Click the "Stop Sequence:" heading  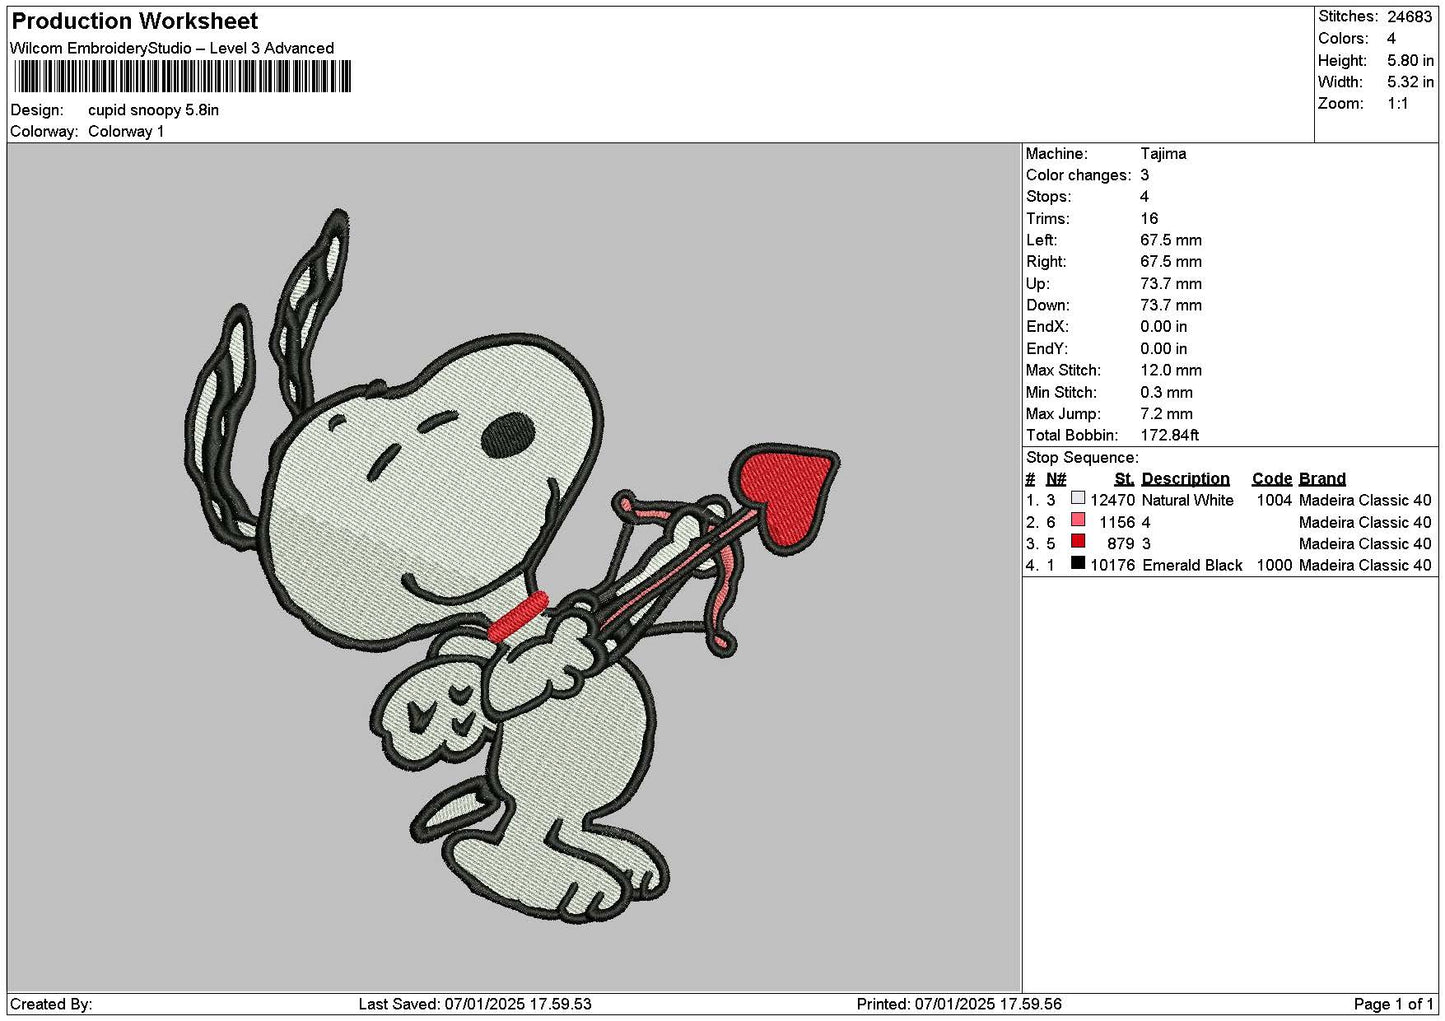[1082, 458]
